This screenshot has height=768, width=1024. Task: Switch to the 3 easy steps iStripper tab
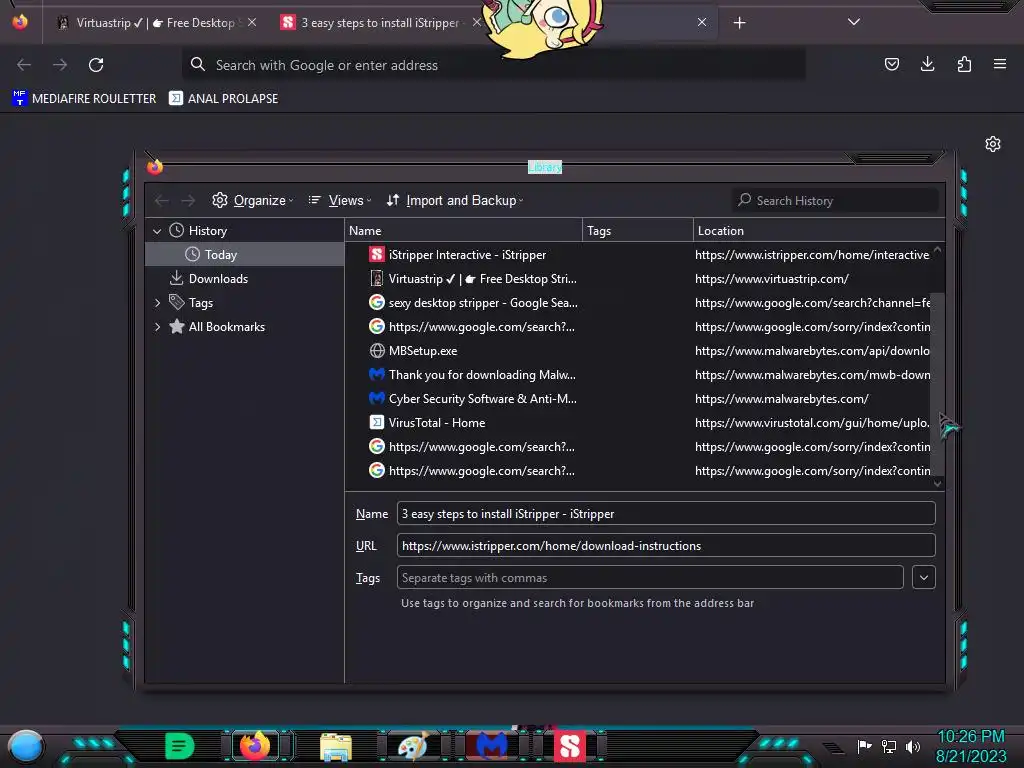[x=379, y=23]
